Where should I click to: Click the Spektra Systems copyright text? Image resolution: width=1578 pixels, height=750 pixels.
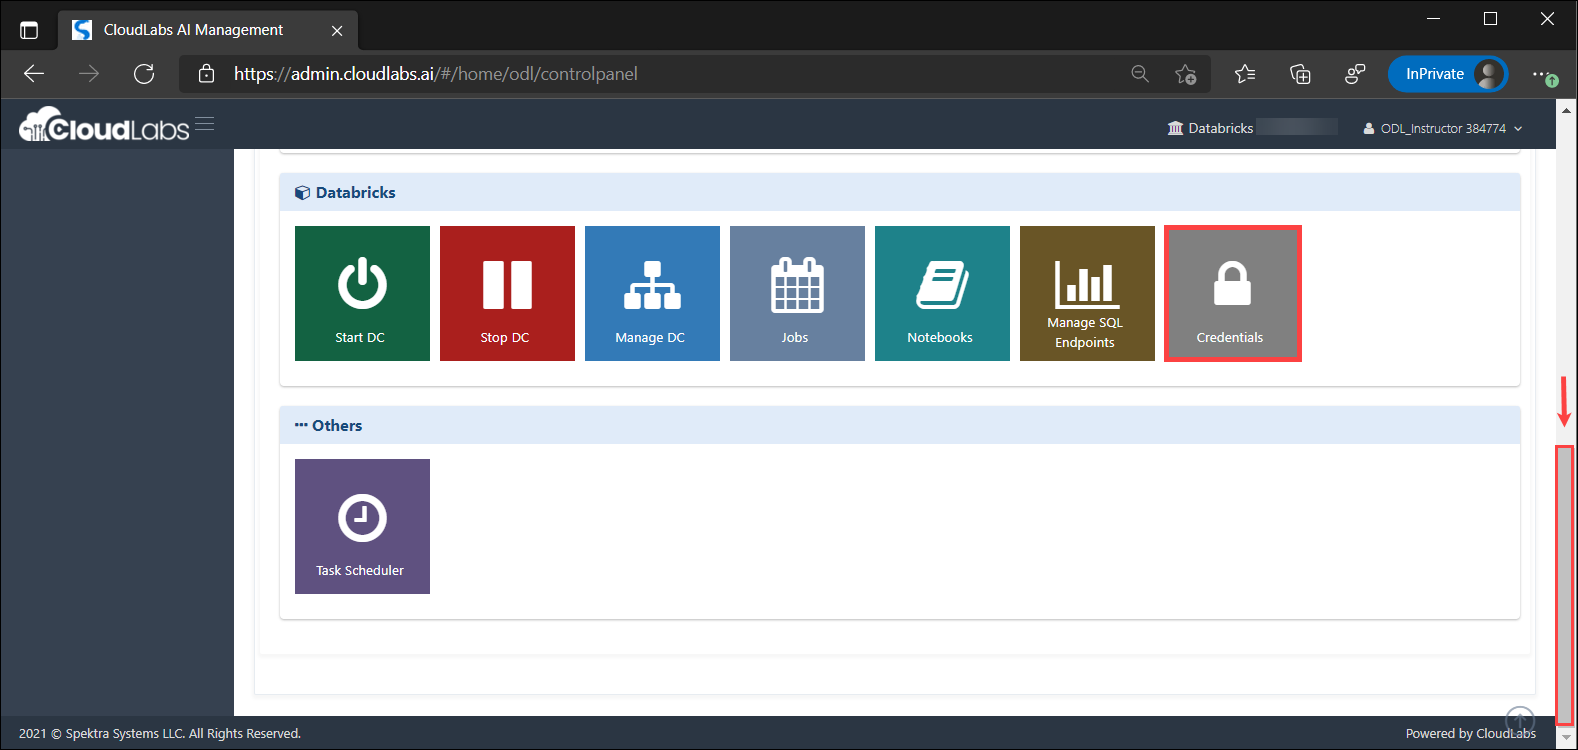tap(160, 733)
